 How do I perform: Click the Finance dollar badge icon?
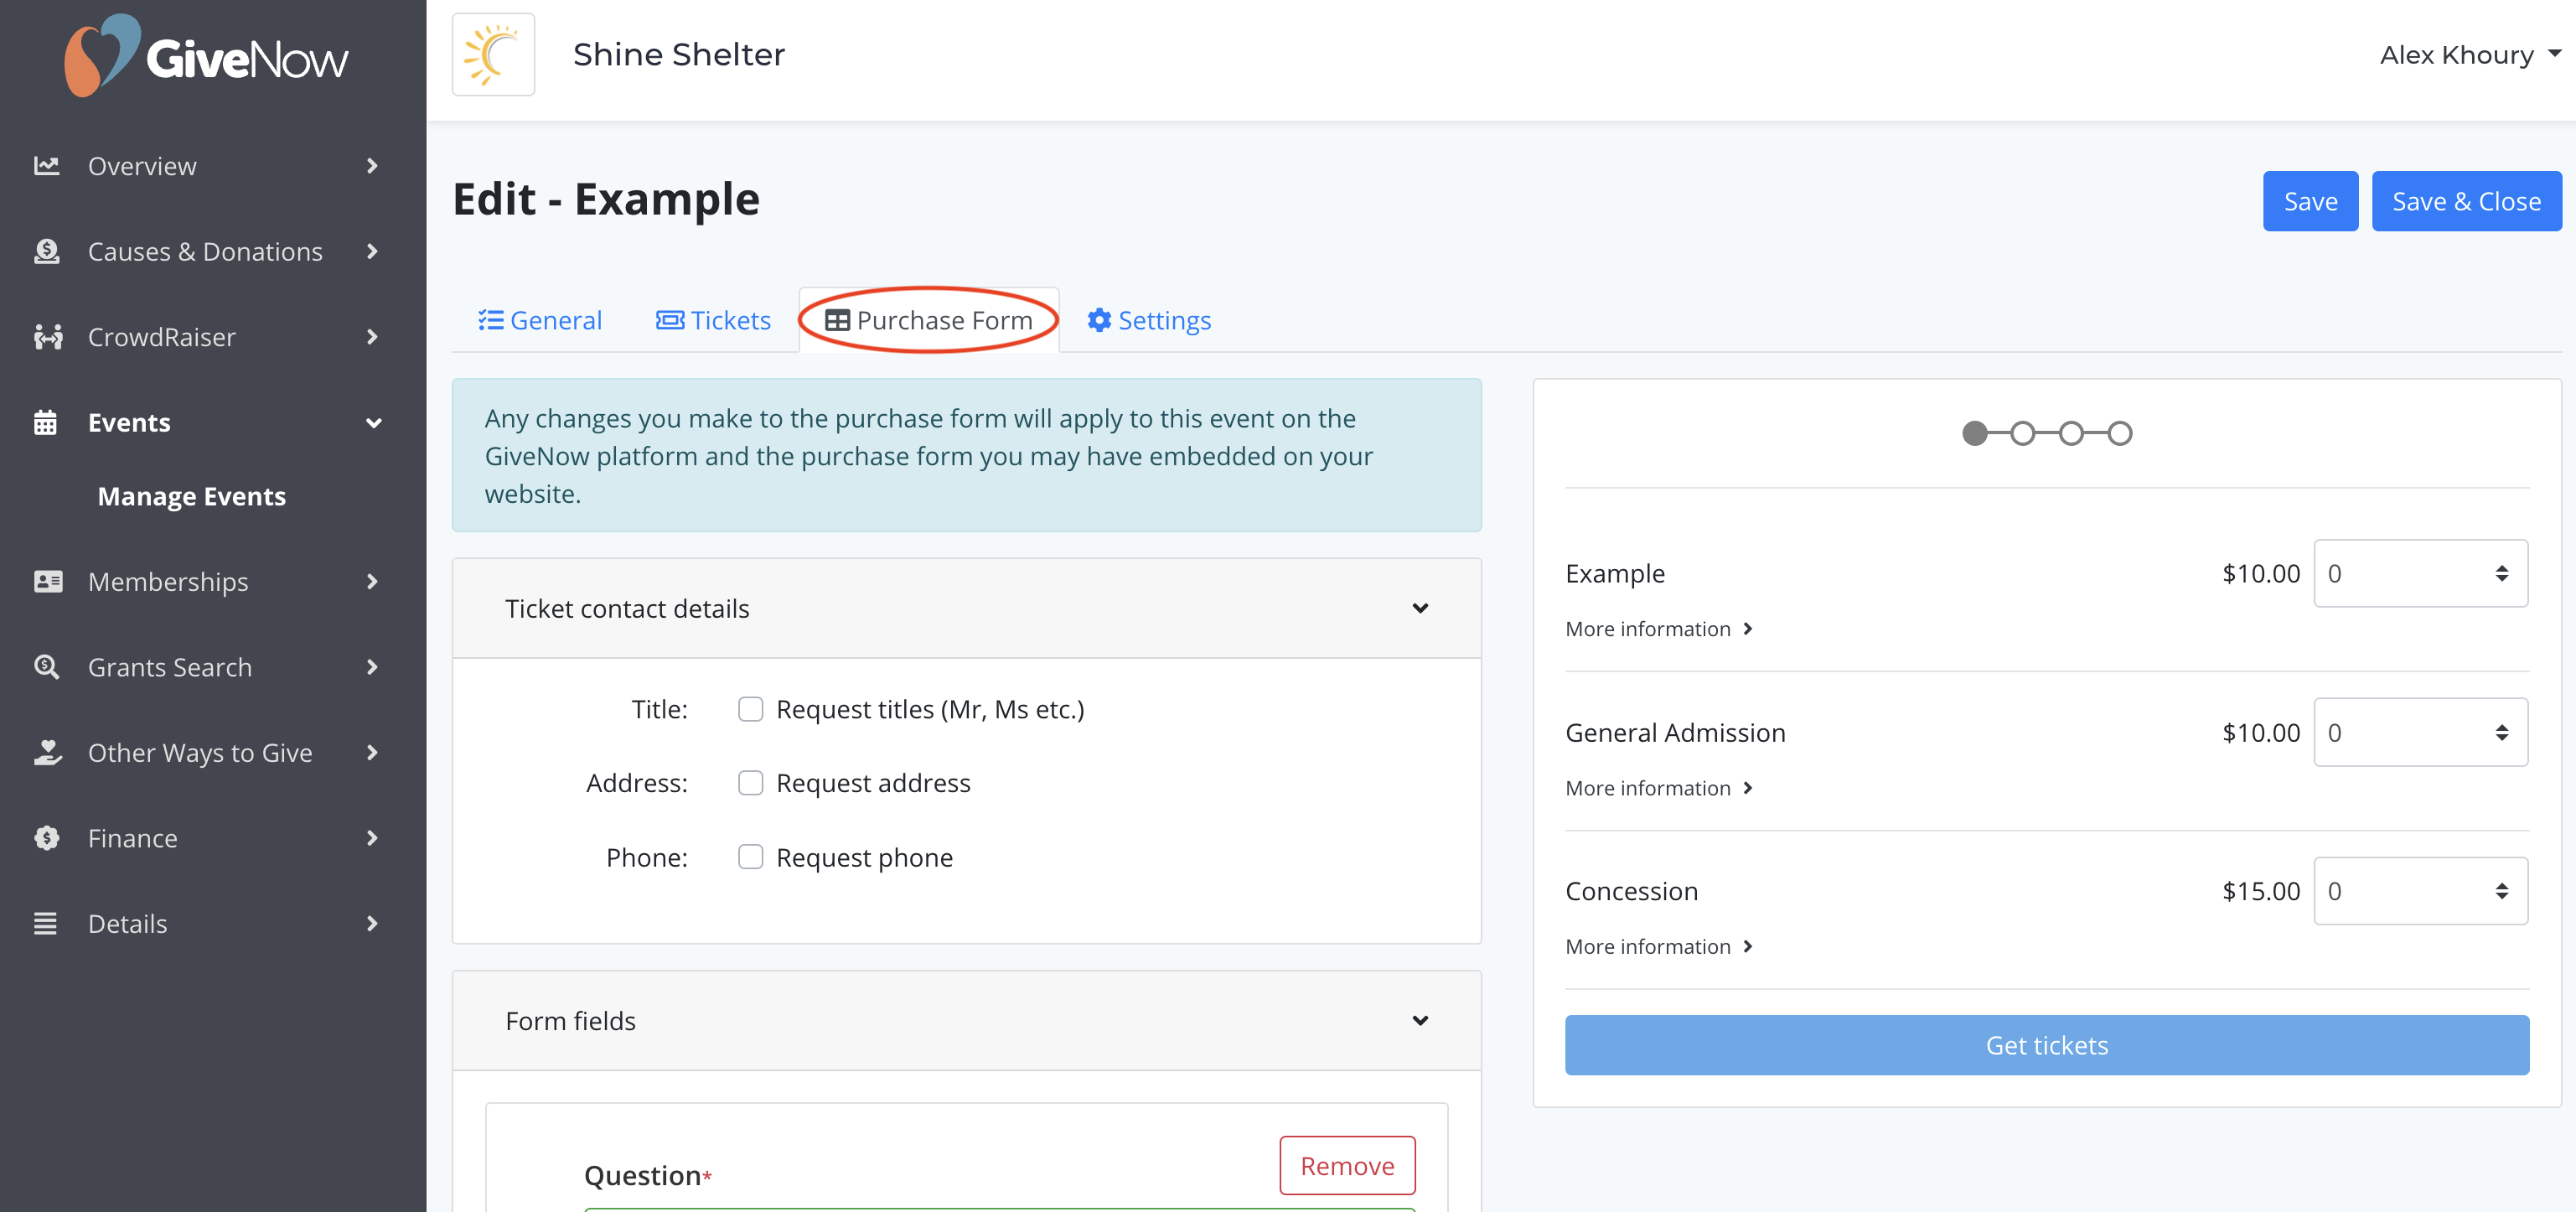[46, 838]
